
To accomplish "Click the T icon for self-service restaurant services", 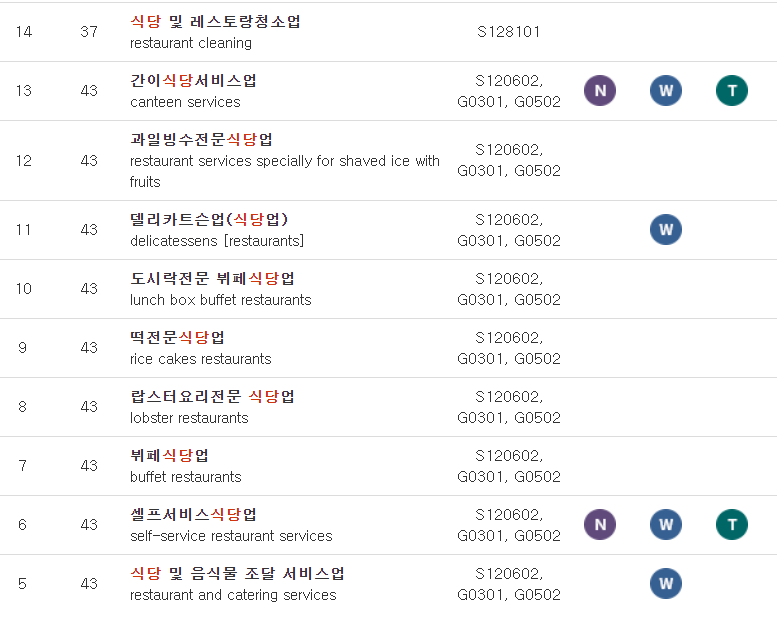I will tap(731, 524).
